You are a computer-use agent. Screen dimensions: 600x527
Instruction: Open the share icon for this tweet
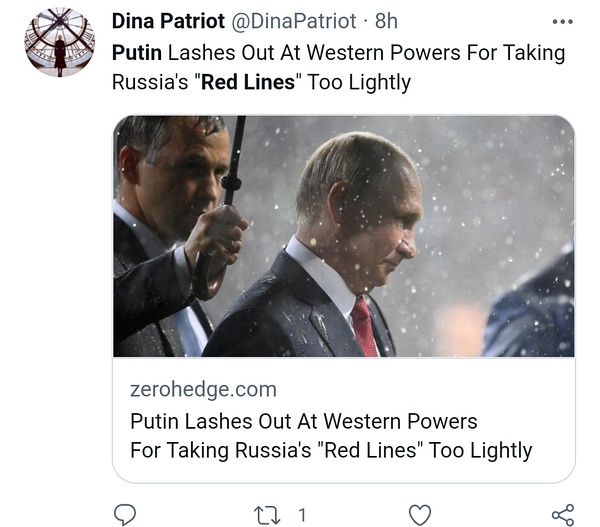[x=563, y=514]
